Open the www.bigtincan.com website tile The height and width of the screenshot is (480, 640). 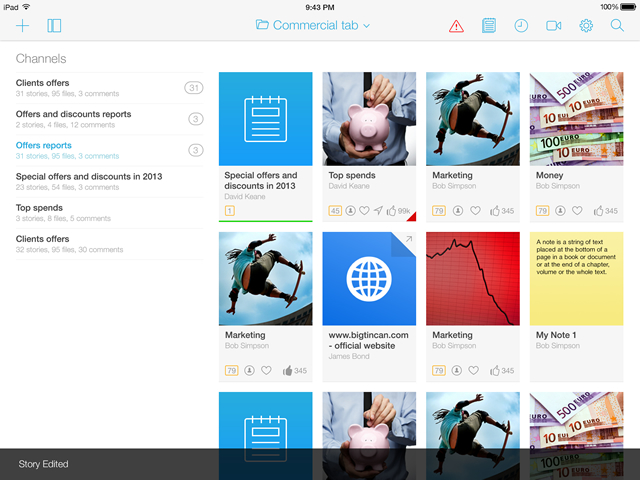(369, 279)
